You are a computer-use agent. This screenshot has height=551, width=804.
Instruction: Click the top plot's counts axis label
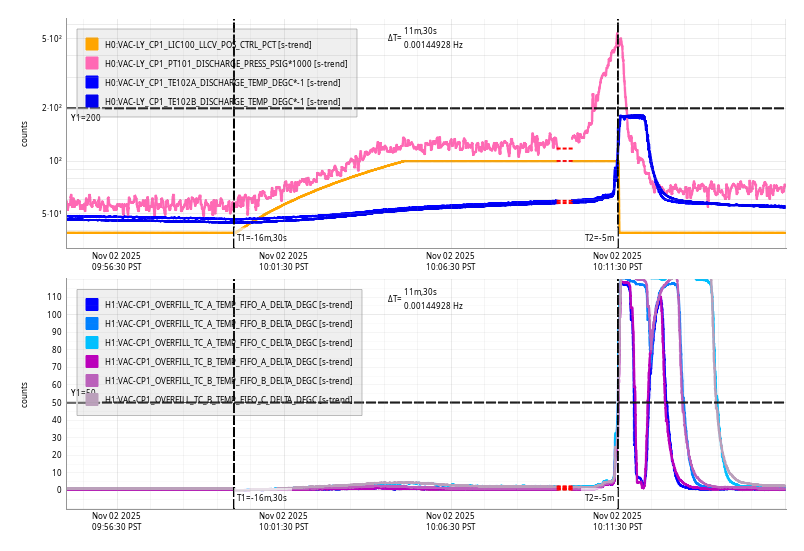tap(25, 133)
